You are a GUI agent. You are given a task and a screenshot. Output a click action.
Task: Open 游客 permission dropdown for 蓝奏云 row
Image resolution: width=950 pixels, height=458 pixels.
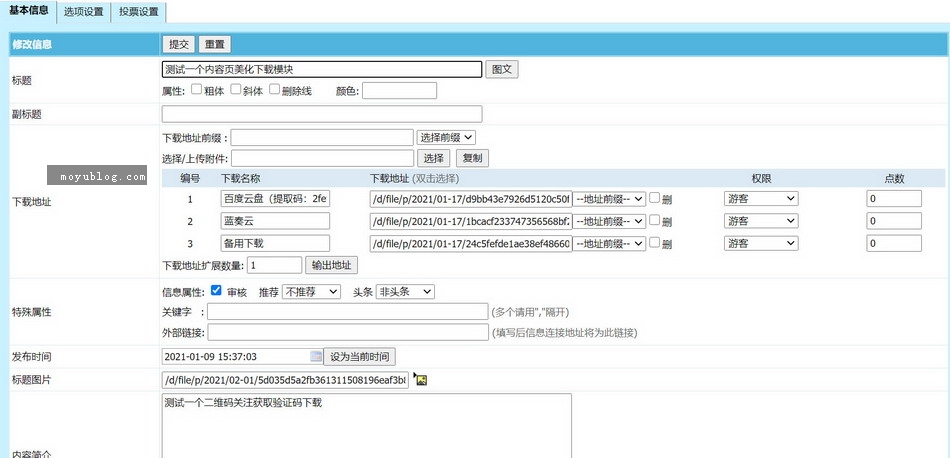click(761, 220)
